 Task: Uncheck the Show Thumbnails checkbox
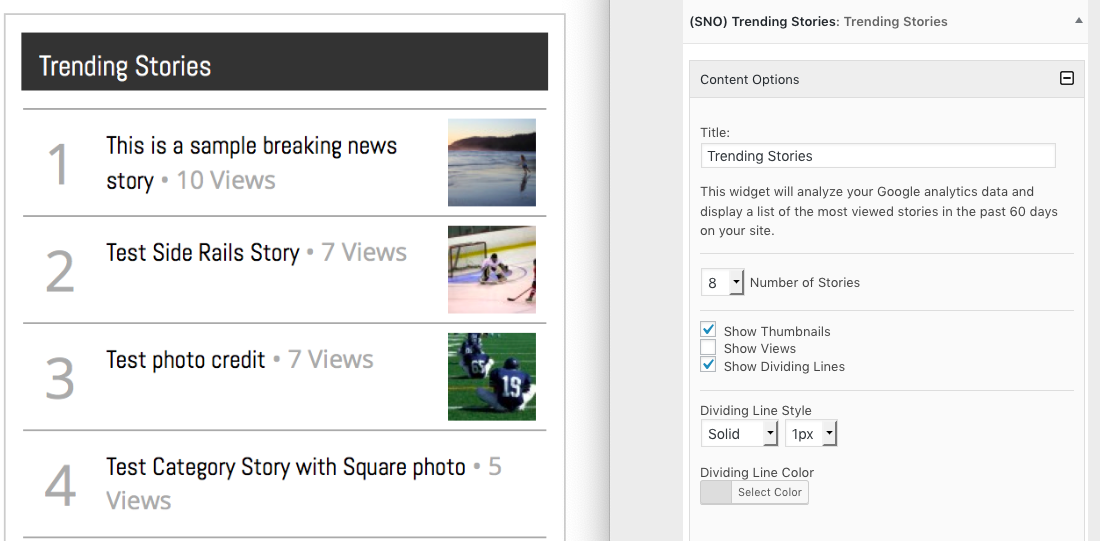coord(709,330)
